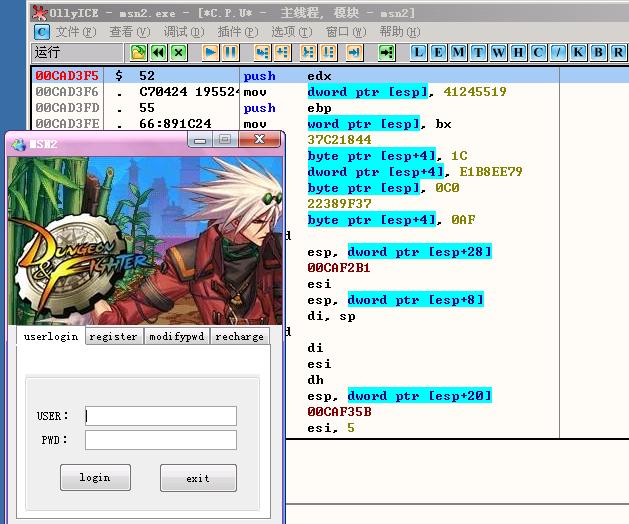629x524 pixels.
Task: Click the blue C CPU window icon in menu bar
Action: coord(42,32)
